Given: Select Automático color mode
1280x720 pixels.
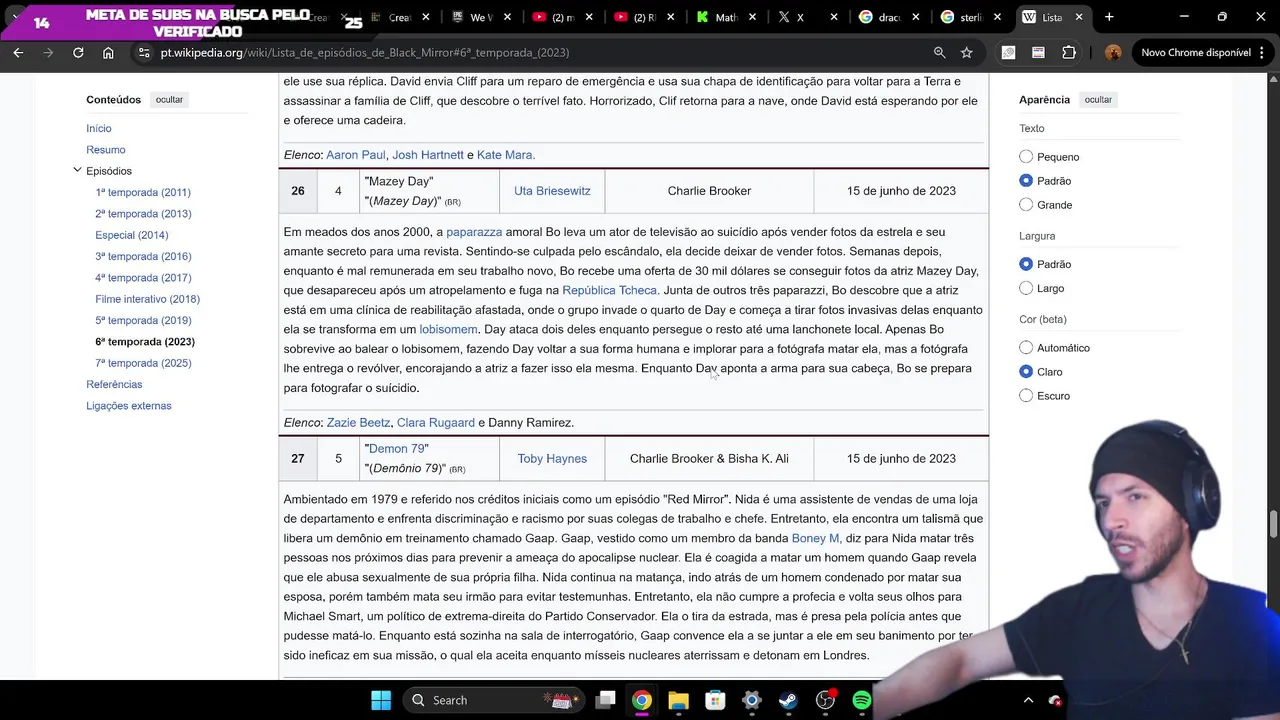Looking at the screenshot, I should [1026, 348].
